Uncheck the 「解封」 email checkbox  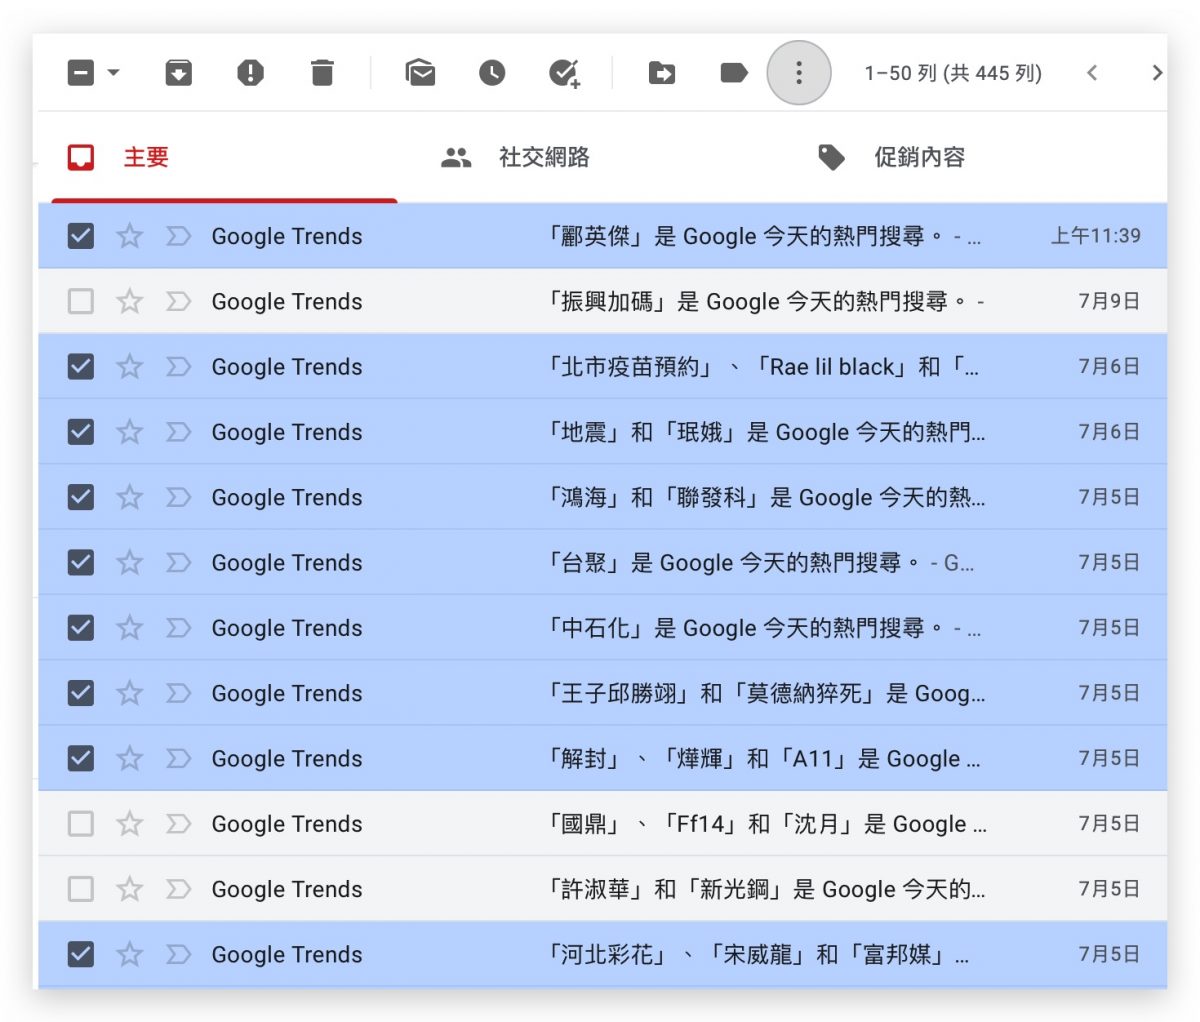pyautogui.click(x=81, y=759)
